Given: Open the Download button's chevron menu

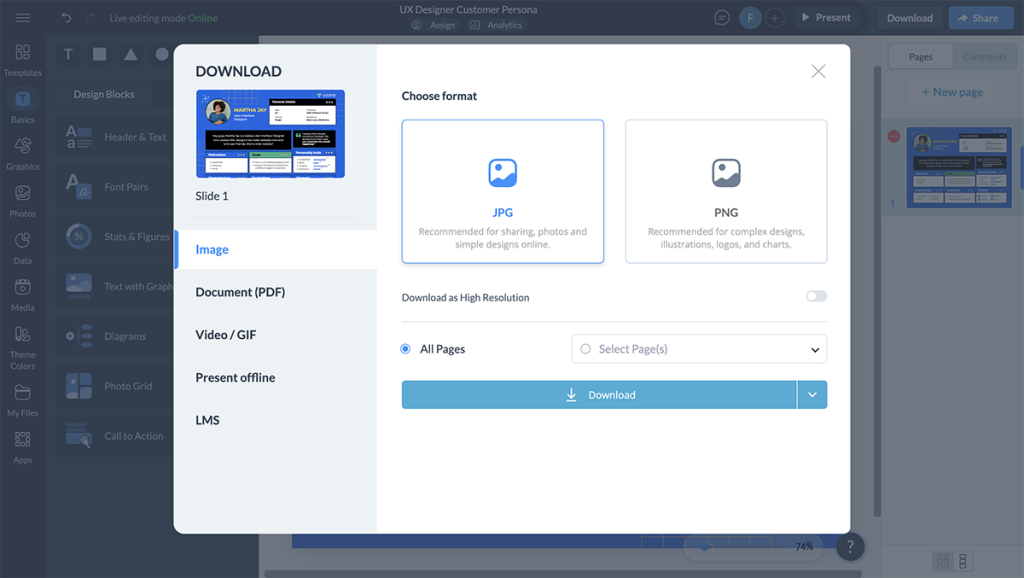Looking at the screenshot, I should pyautogui.click(x=812, y=394).
